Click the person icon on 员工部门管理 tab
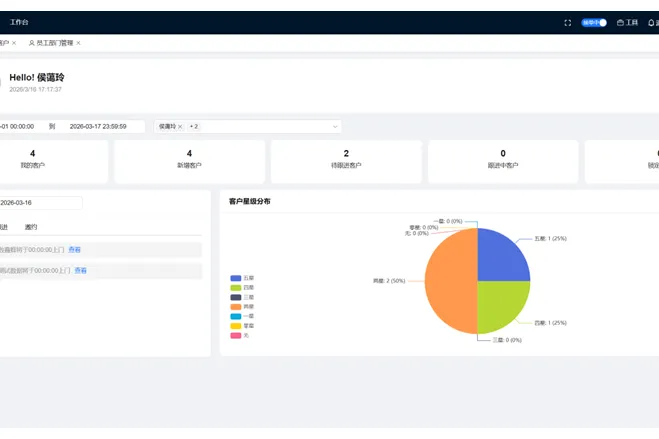 tap(32, 43)
